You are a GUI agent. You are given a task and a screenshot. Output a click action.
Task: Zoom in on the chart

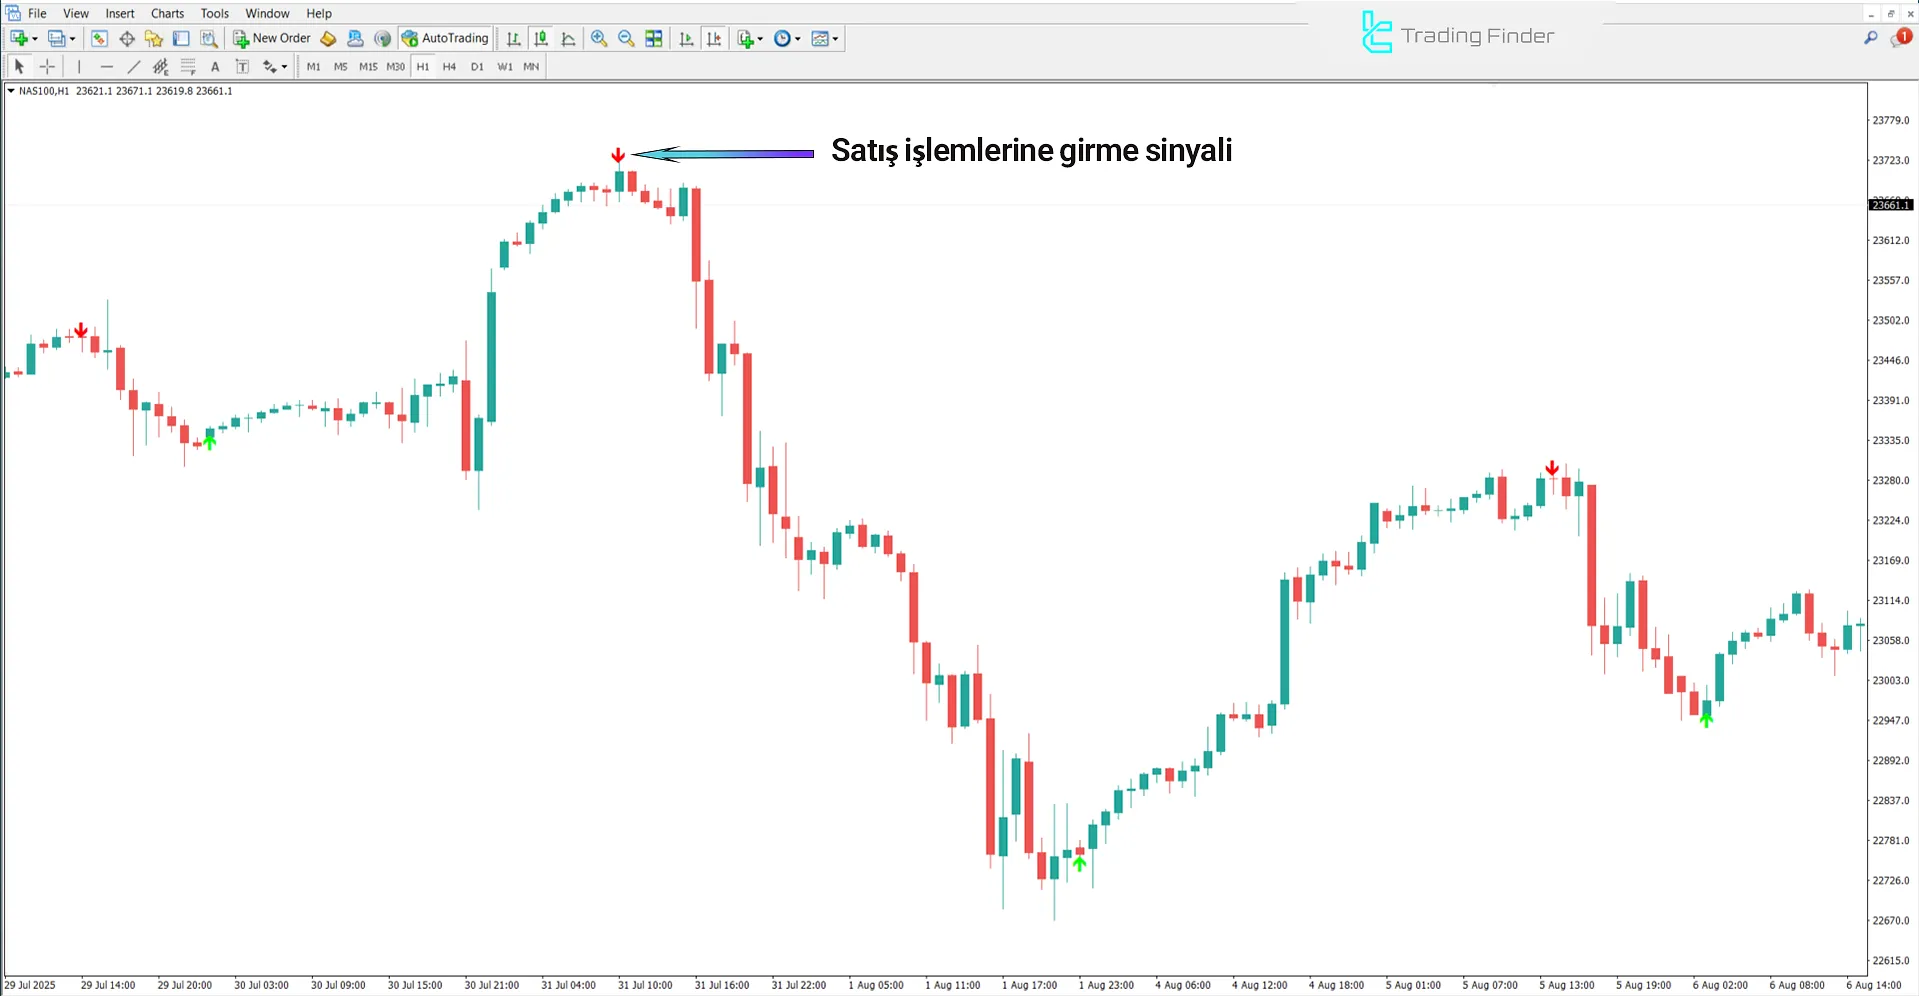(x=599, y=38)
